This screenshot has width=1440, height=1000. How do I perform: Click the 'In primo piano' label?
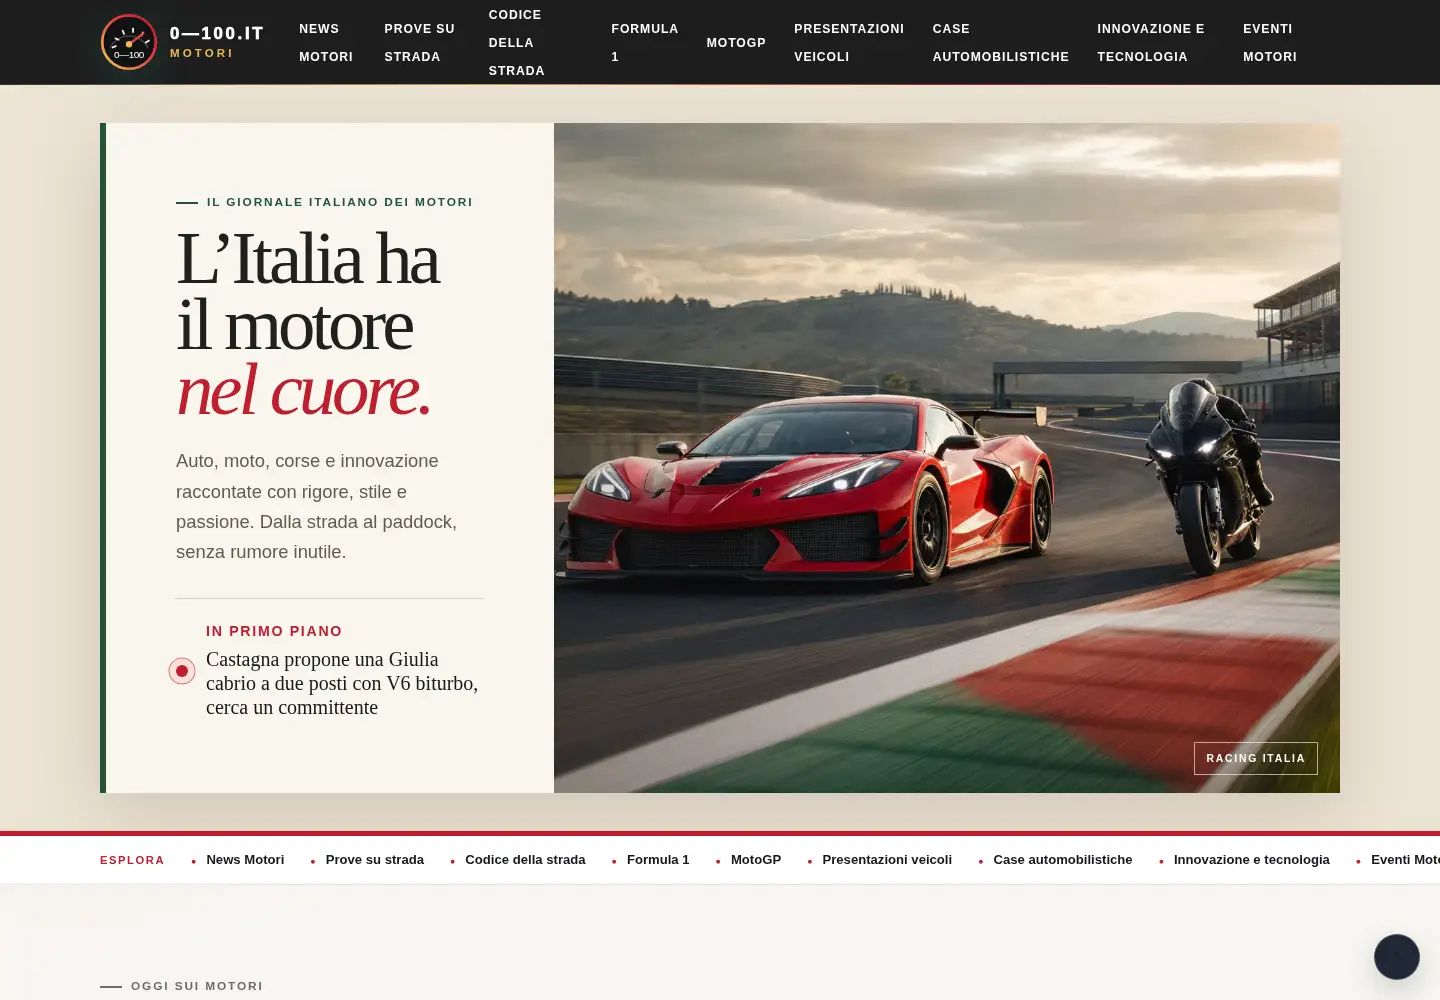(274, 631)
